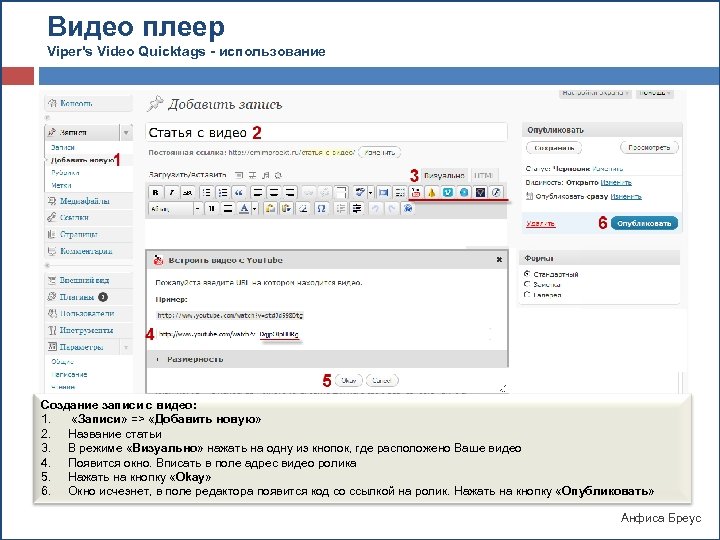This screenshot has width=720, height=540.
Task: Open the paragraph format dropdown
Action: (x=175, y=209)
